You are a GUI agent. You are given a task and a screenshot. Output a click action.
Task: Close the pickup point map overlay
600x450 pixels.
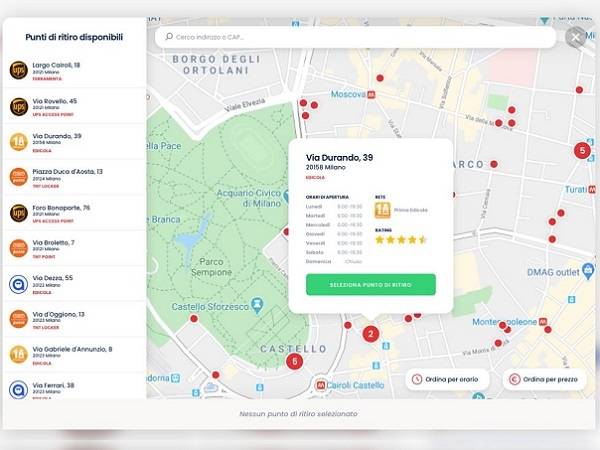[576, 37]
